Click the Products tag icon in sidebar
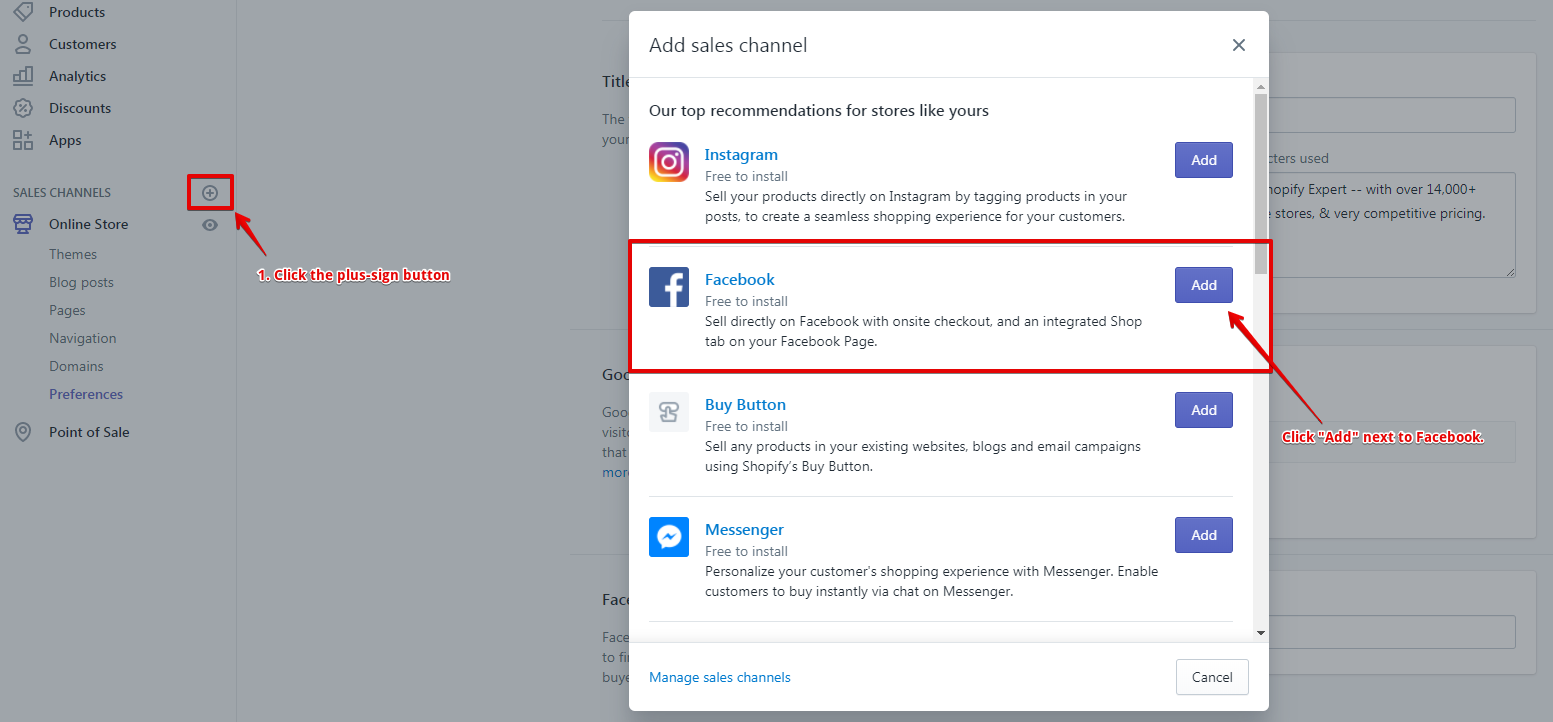Viewport: 1553px width, 722px height. (x=23, y=12)
